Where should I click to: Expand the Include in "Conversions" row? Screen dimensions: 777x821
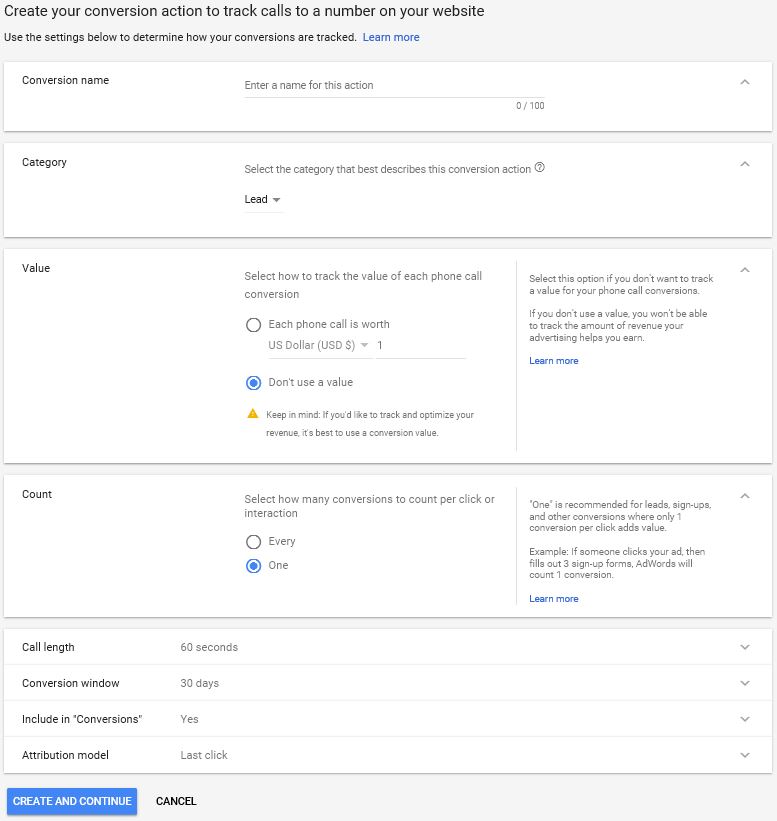(x=387, y=719)
